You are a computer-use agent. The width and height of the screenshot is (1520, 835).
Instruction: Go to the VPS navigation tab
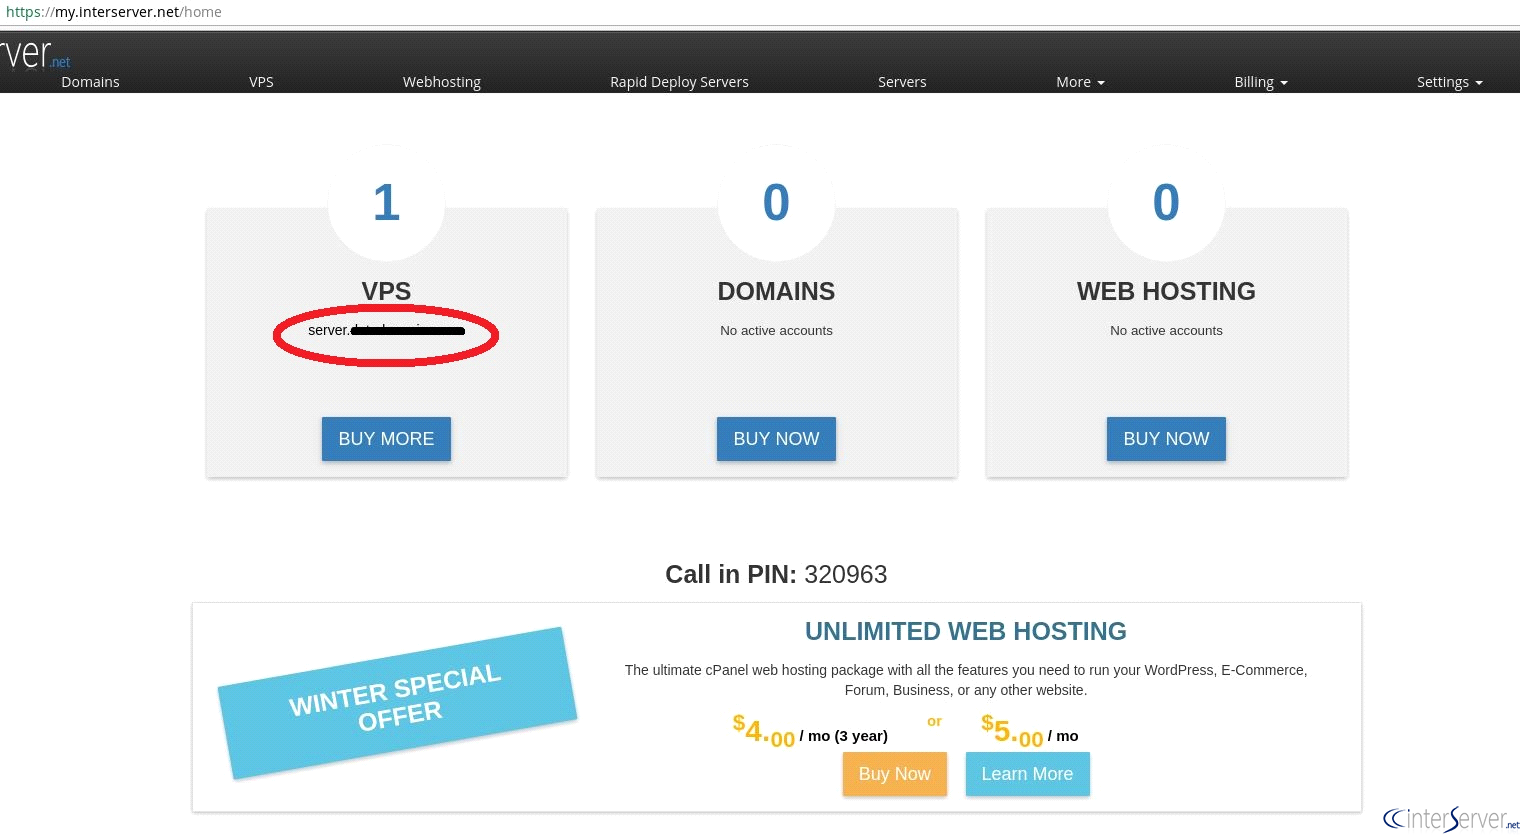(261, 82)
